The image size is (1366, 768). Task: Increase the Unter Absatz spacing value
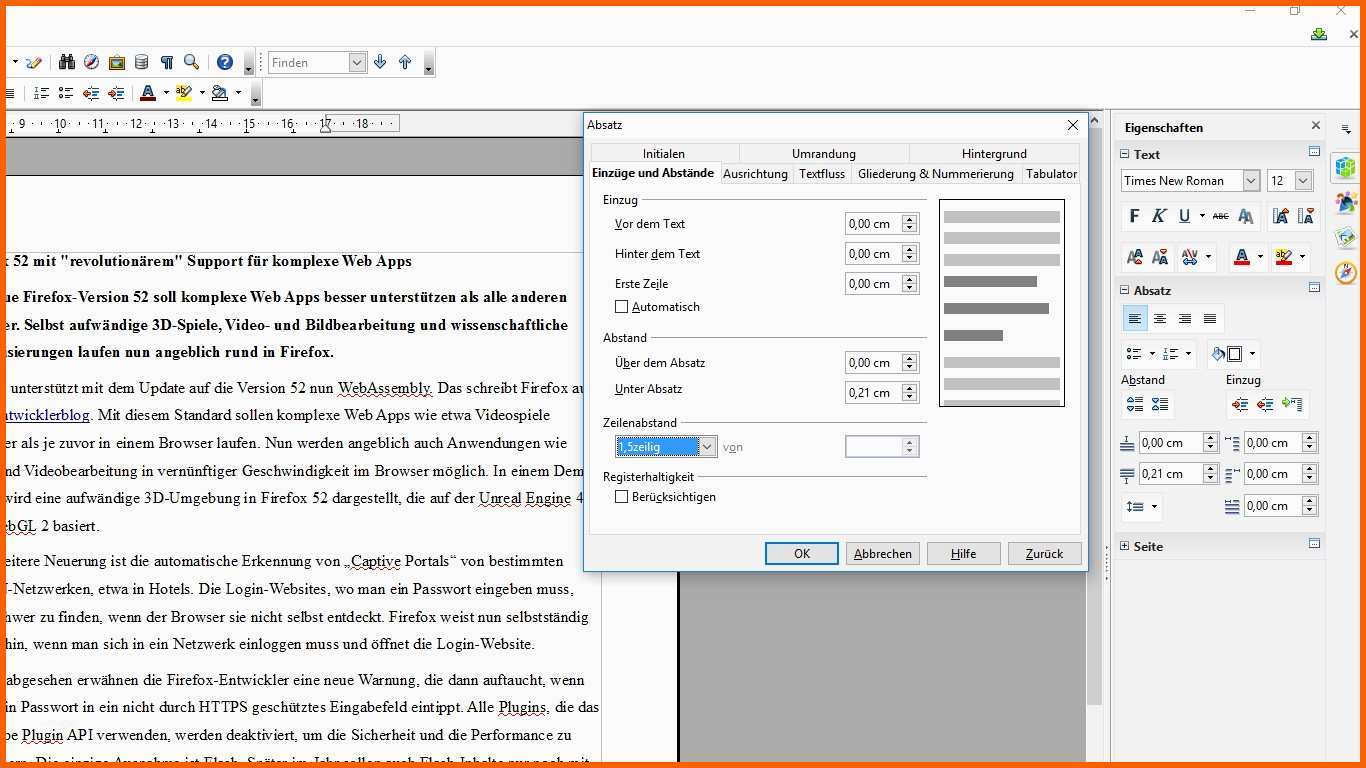(909, 388)
